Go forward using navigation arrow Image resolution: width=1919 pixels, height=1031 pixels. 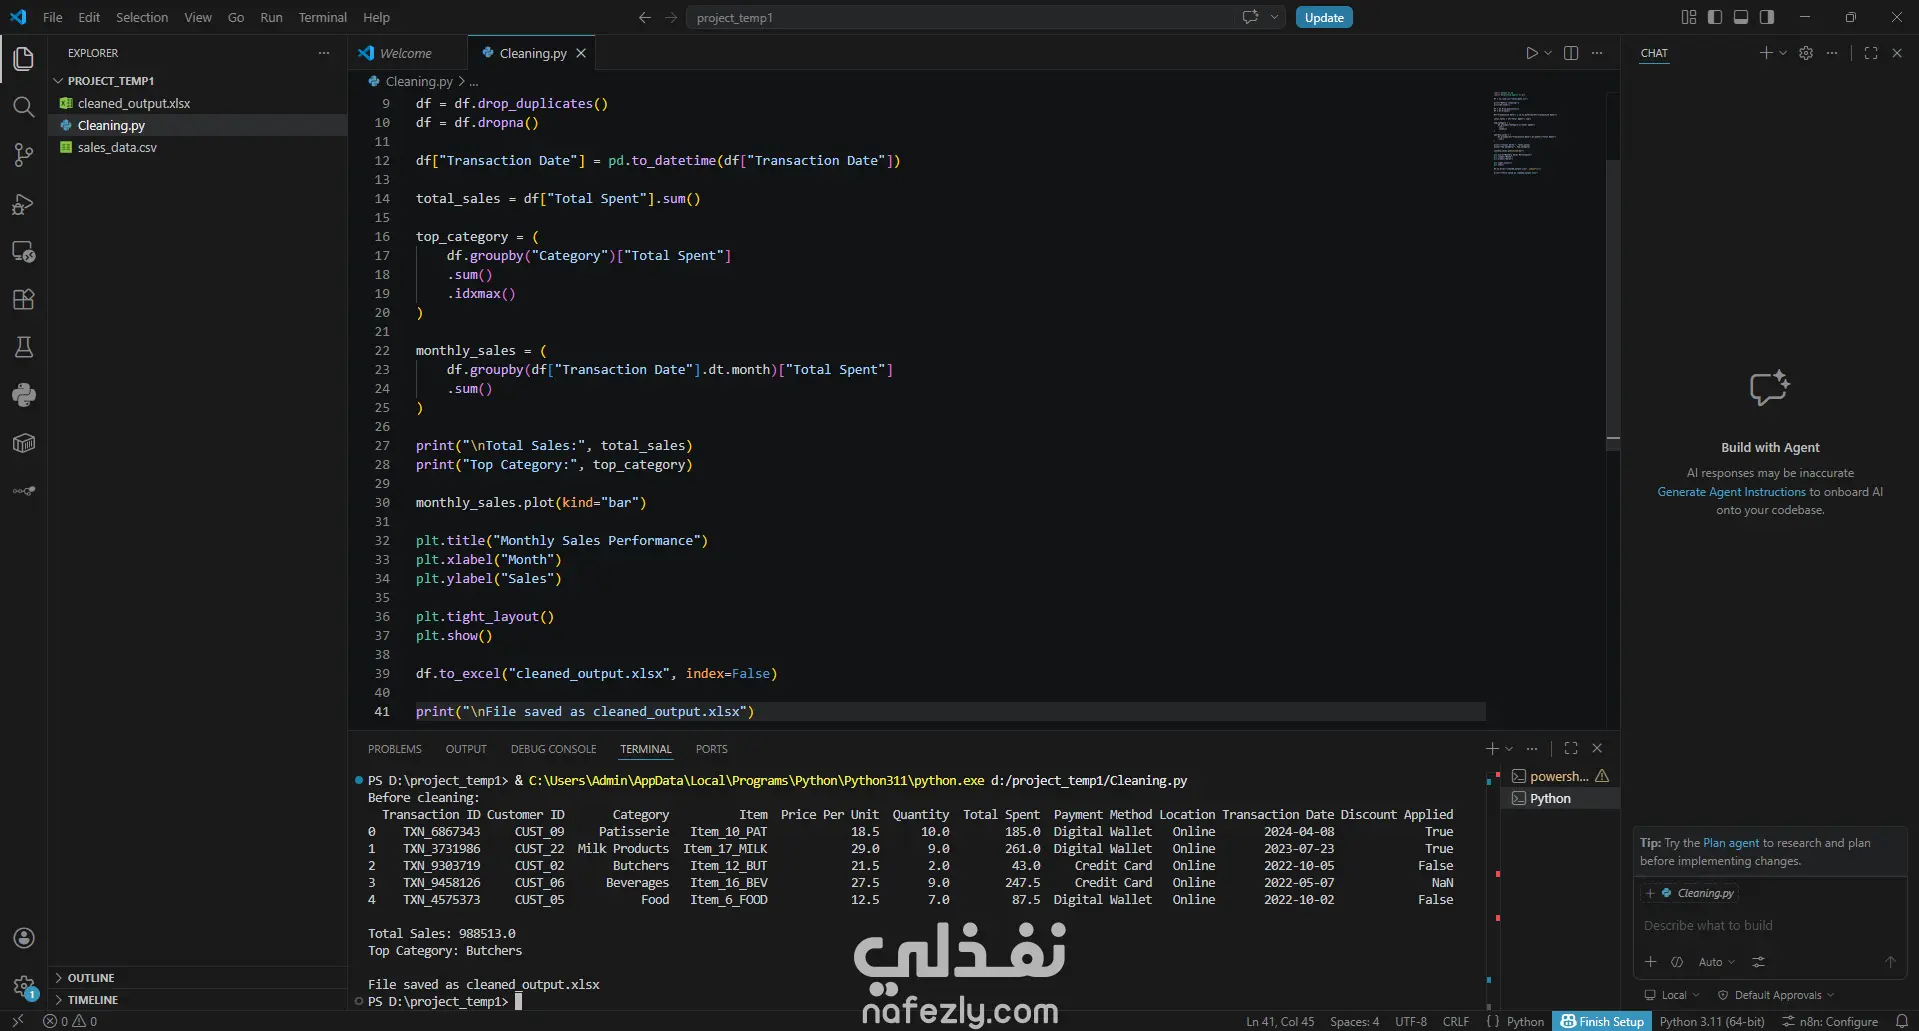[671, 17]
